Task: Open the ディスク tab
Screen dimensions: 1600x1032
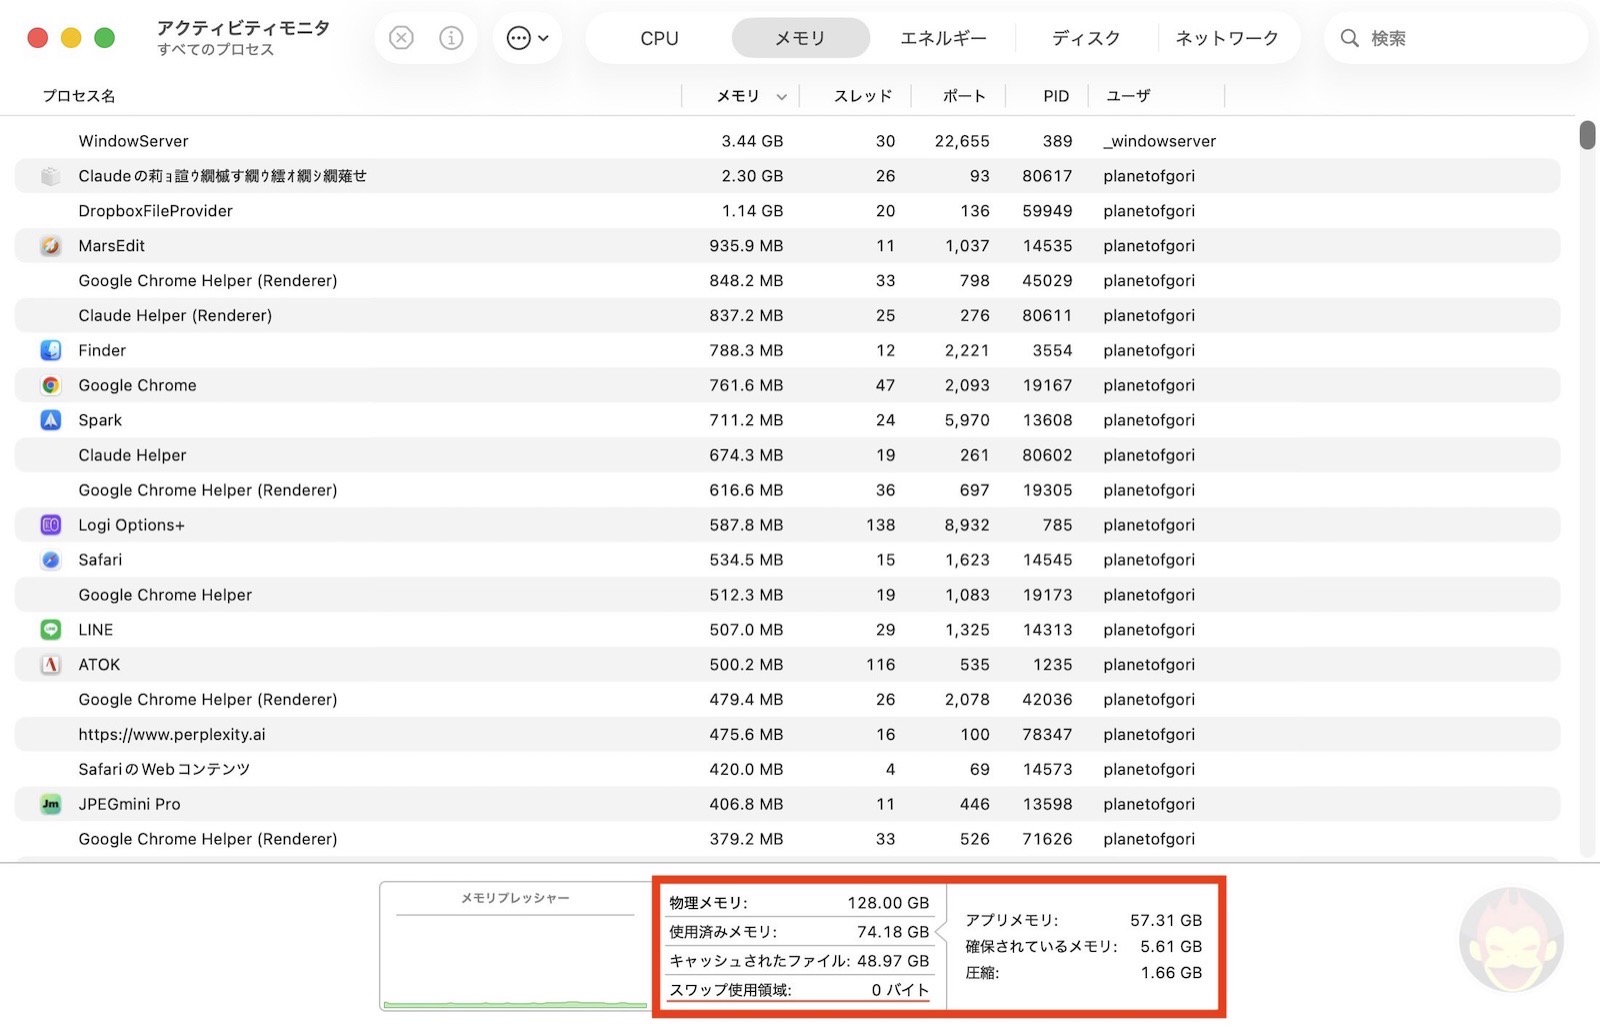Action: pos(1085,38)
